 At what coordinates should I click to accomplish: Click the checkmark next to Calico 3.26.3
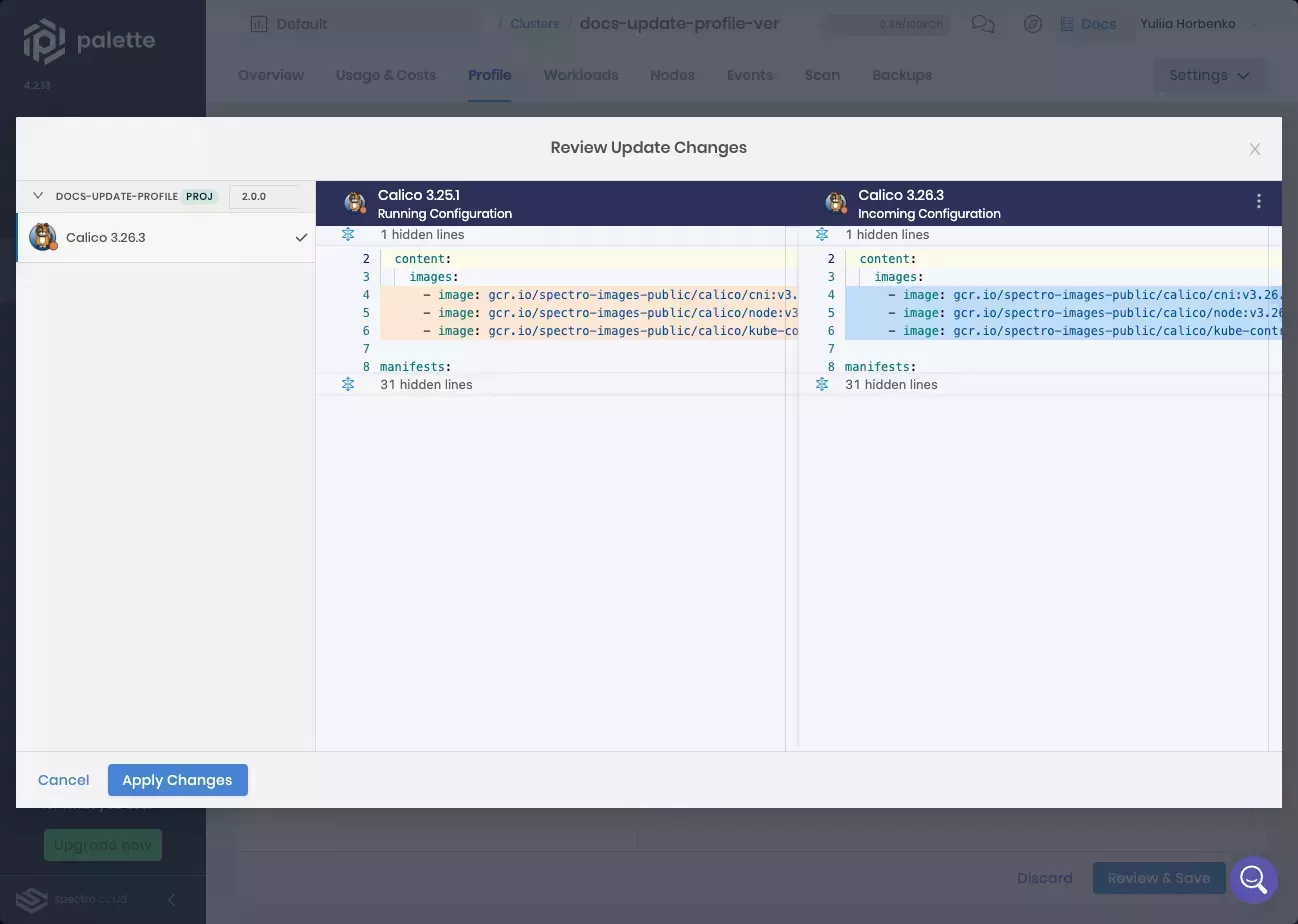click(301, 238)
